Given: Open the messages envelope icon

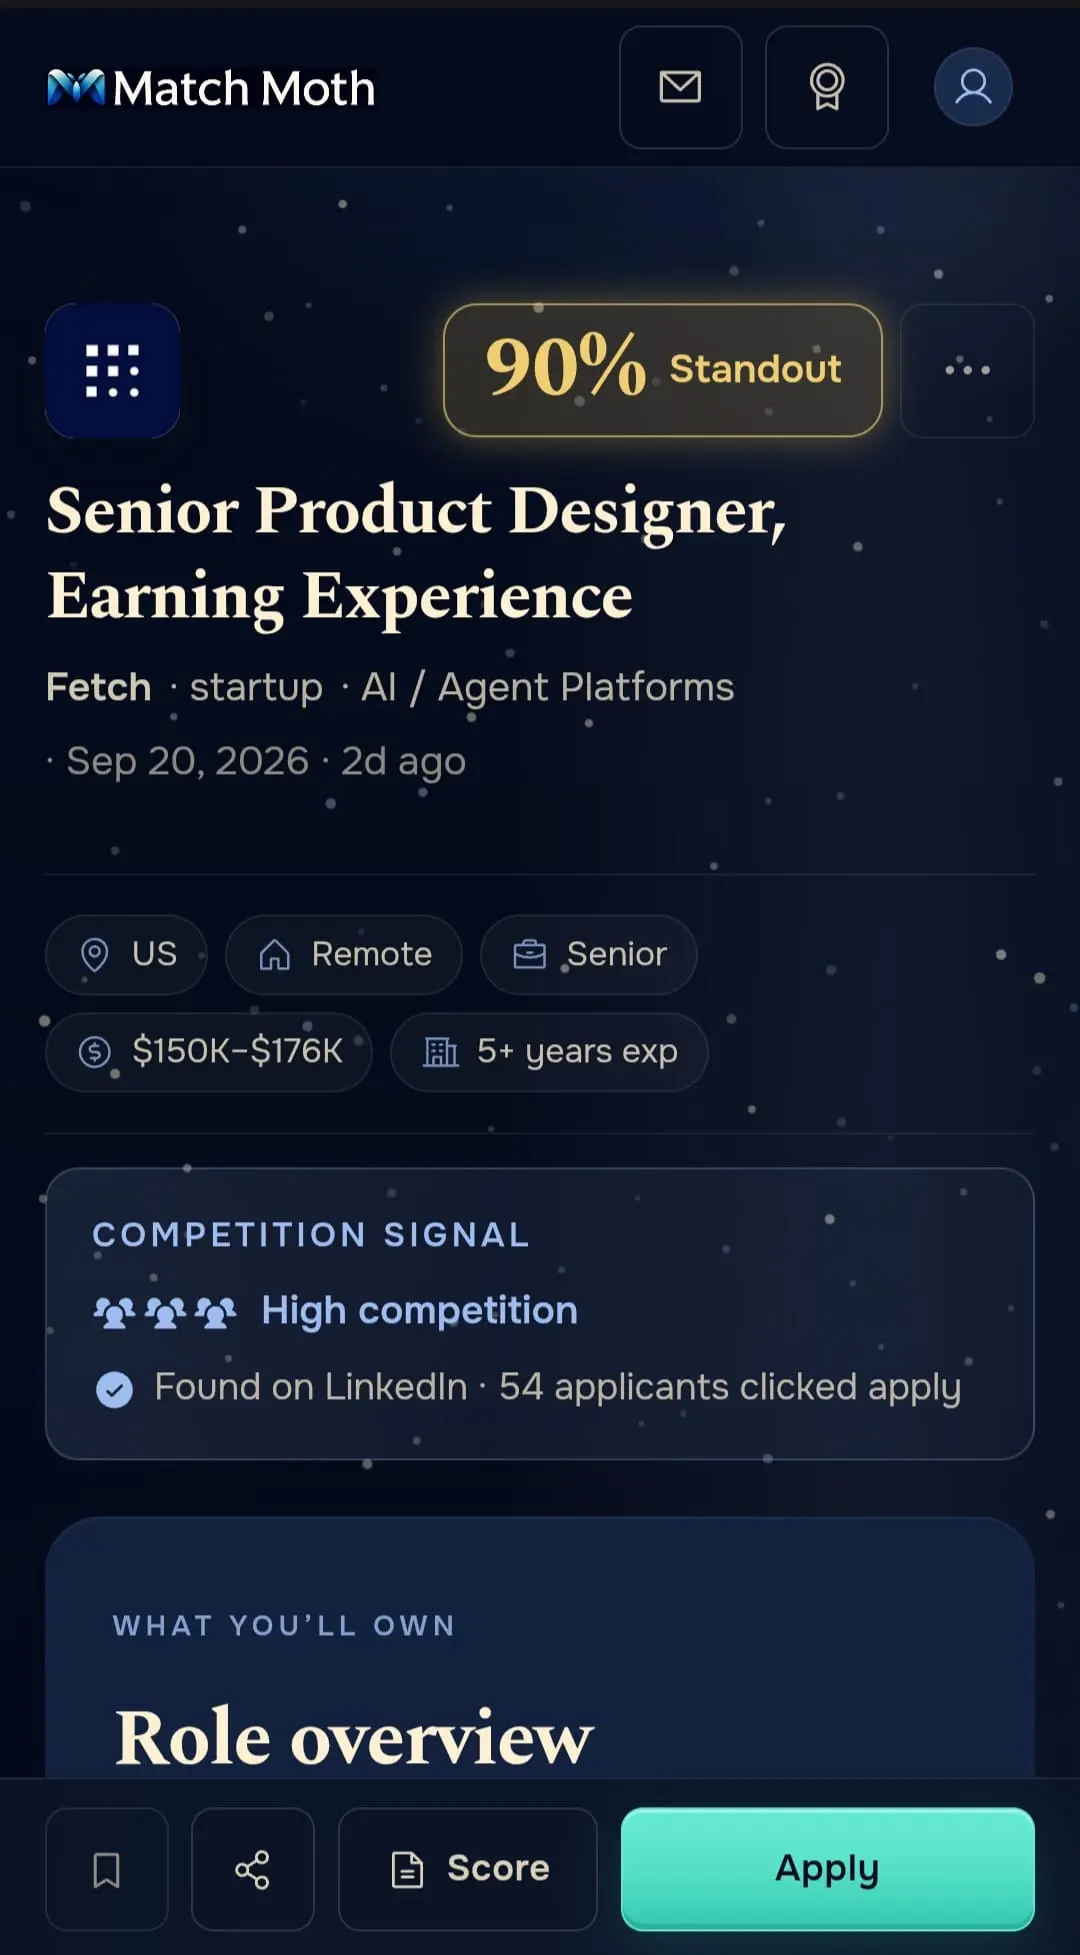Looking at the screenshot, I should 680,87.
